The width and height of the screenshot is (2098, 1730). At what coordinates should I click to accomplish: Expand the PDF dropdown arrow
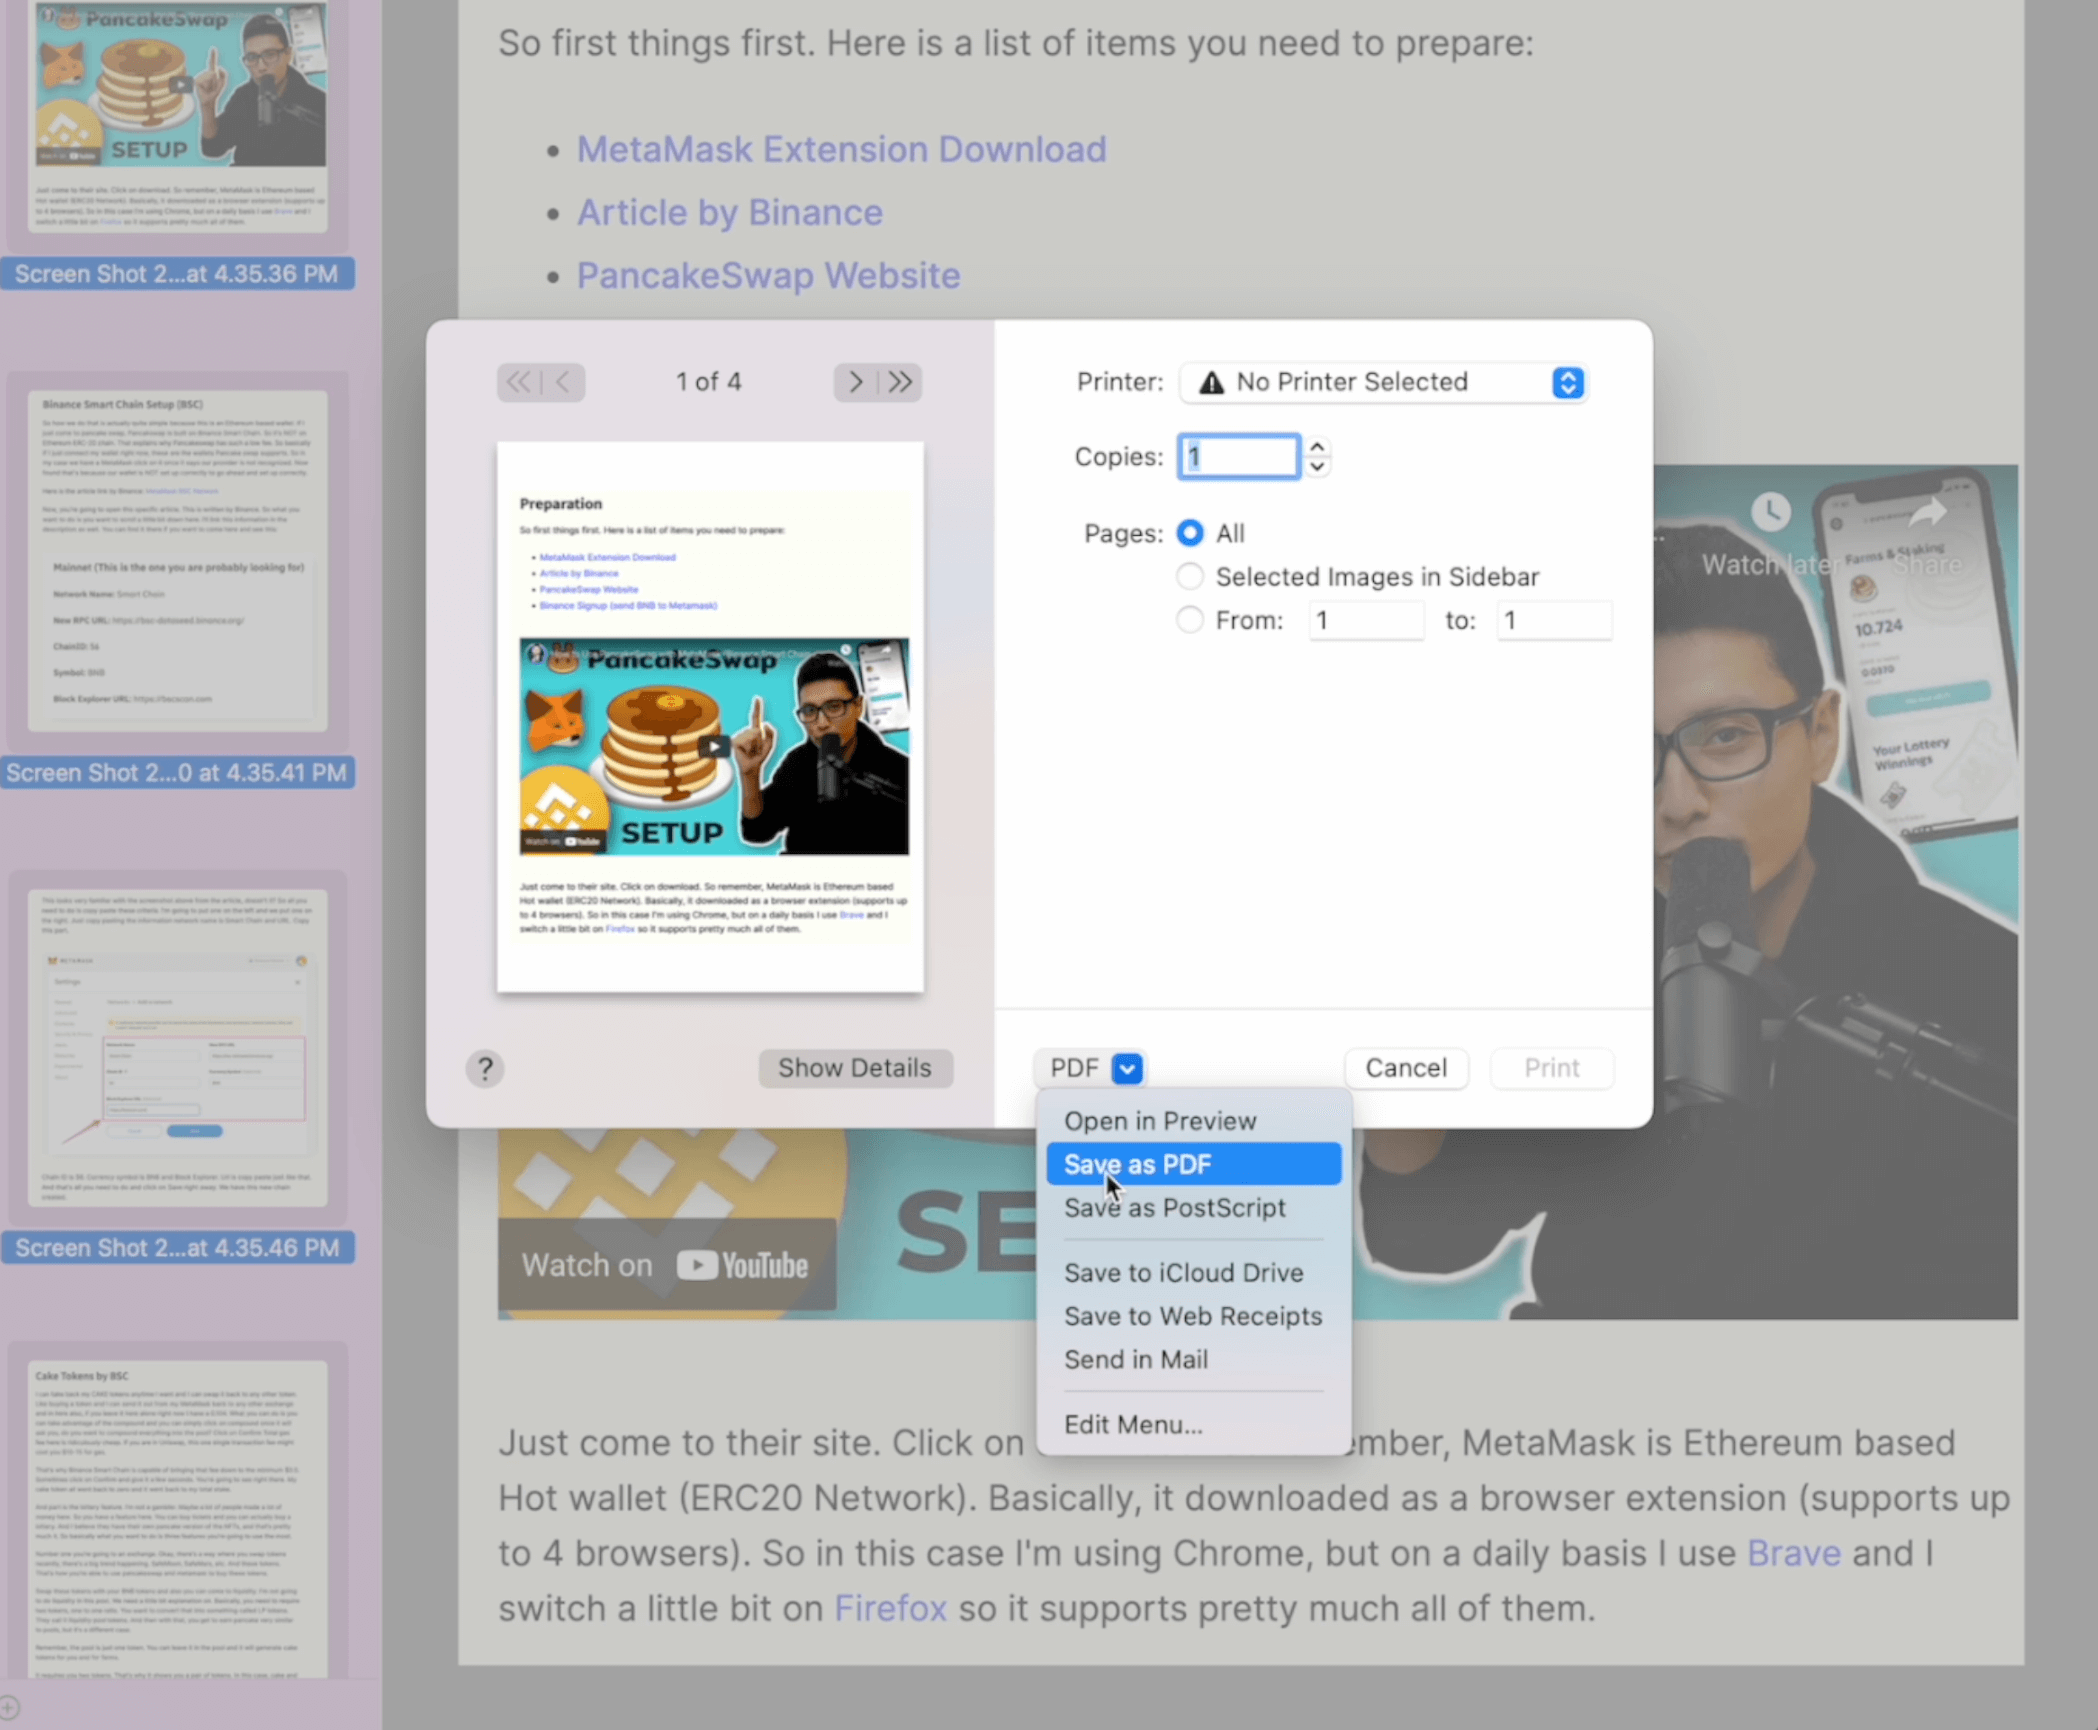click(x=1127, y=1069)
